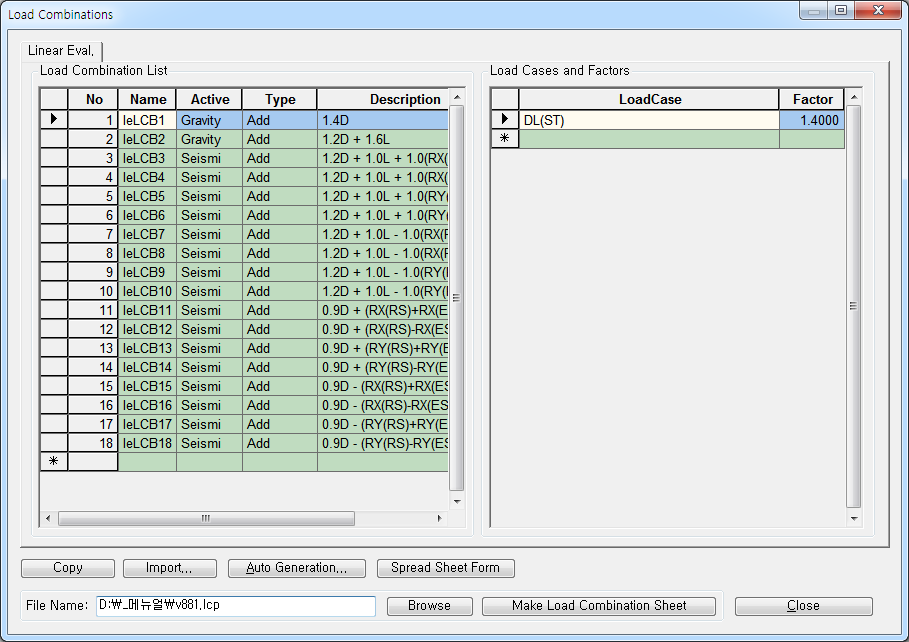Select the 1.2D + 1.6L description cell
Screen dimensions: 909x642
(383, 139)
